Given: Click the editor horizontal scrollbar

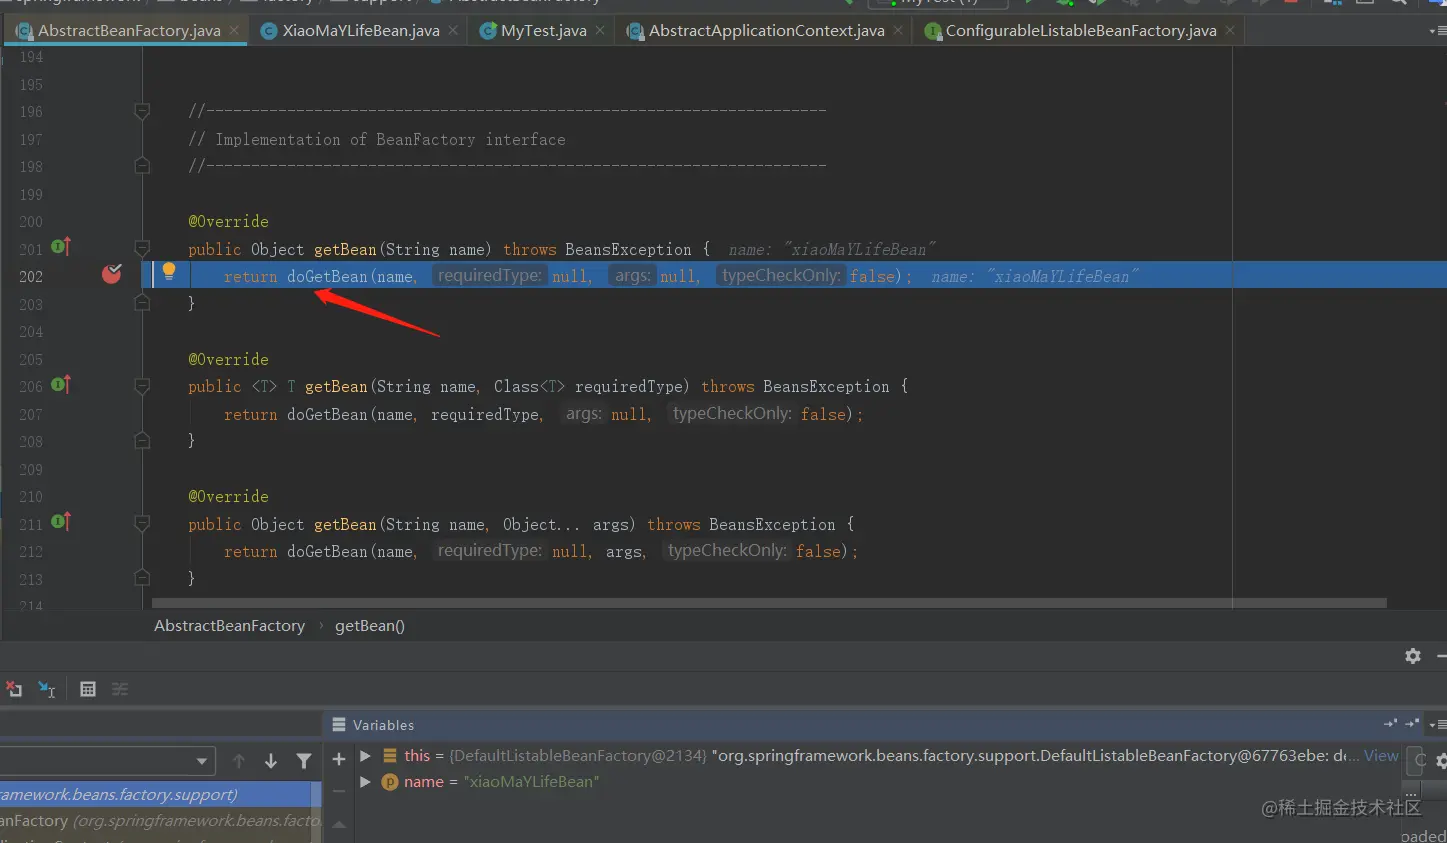Looking at the screenshot, I should click(769, 603).
